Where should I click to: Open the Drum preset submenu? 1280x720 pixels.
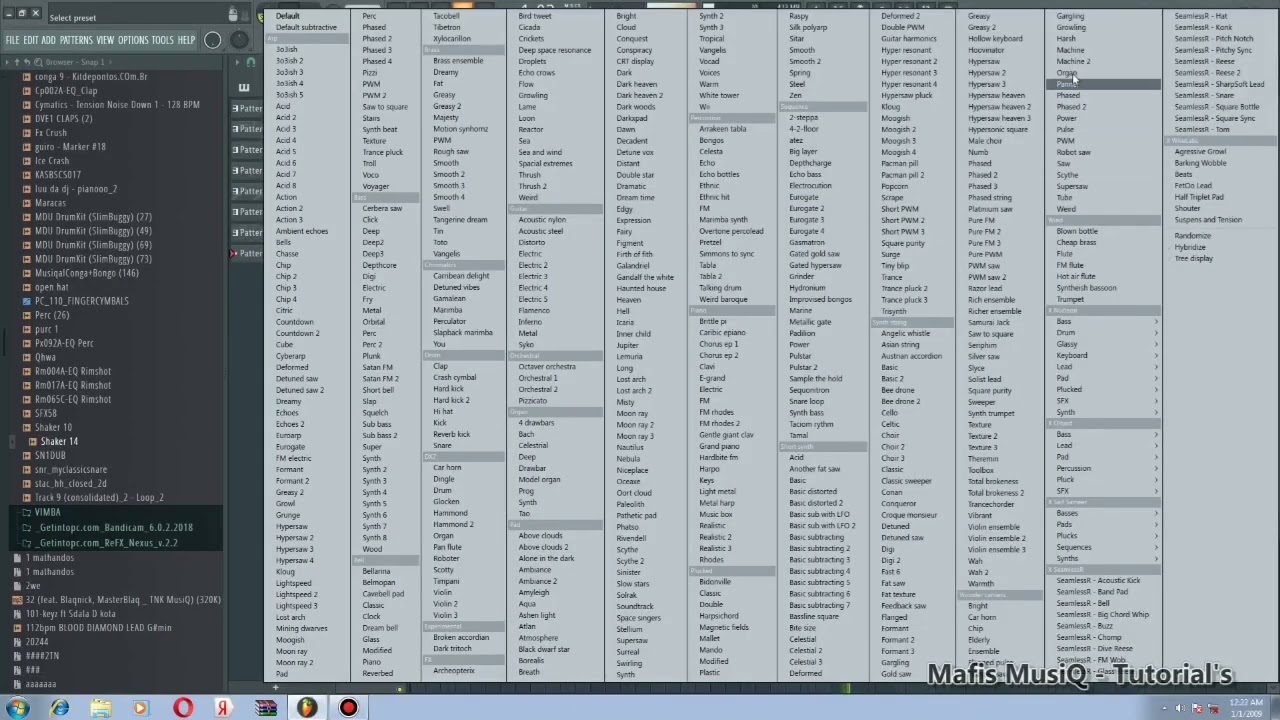(1105, 333)
